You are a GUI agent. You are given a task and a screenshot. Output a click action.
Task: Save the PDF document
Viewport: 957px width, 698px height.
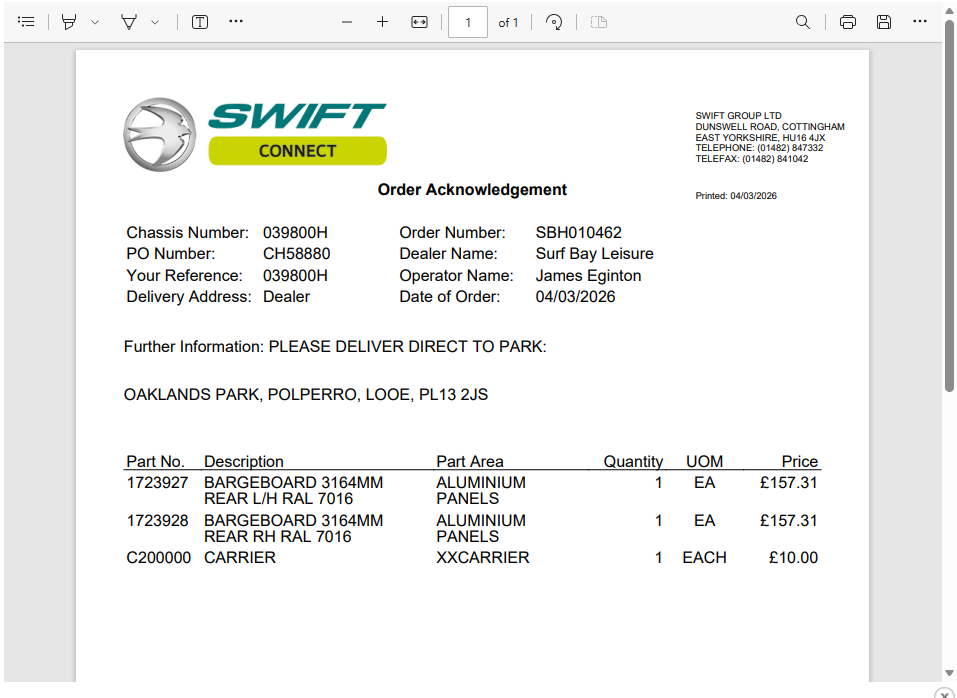click(883, 22)
